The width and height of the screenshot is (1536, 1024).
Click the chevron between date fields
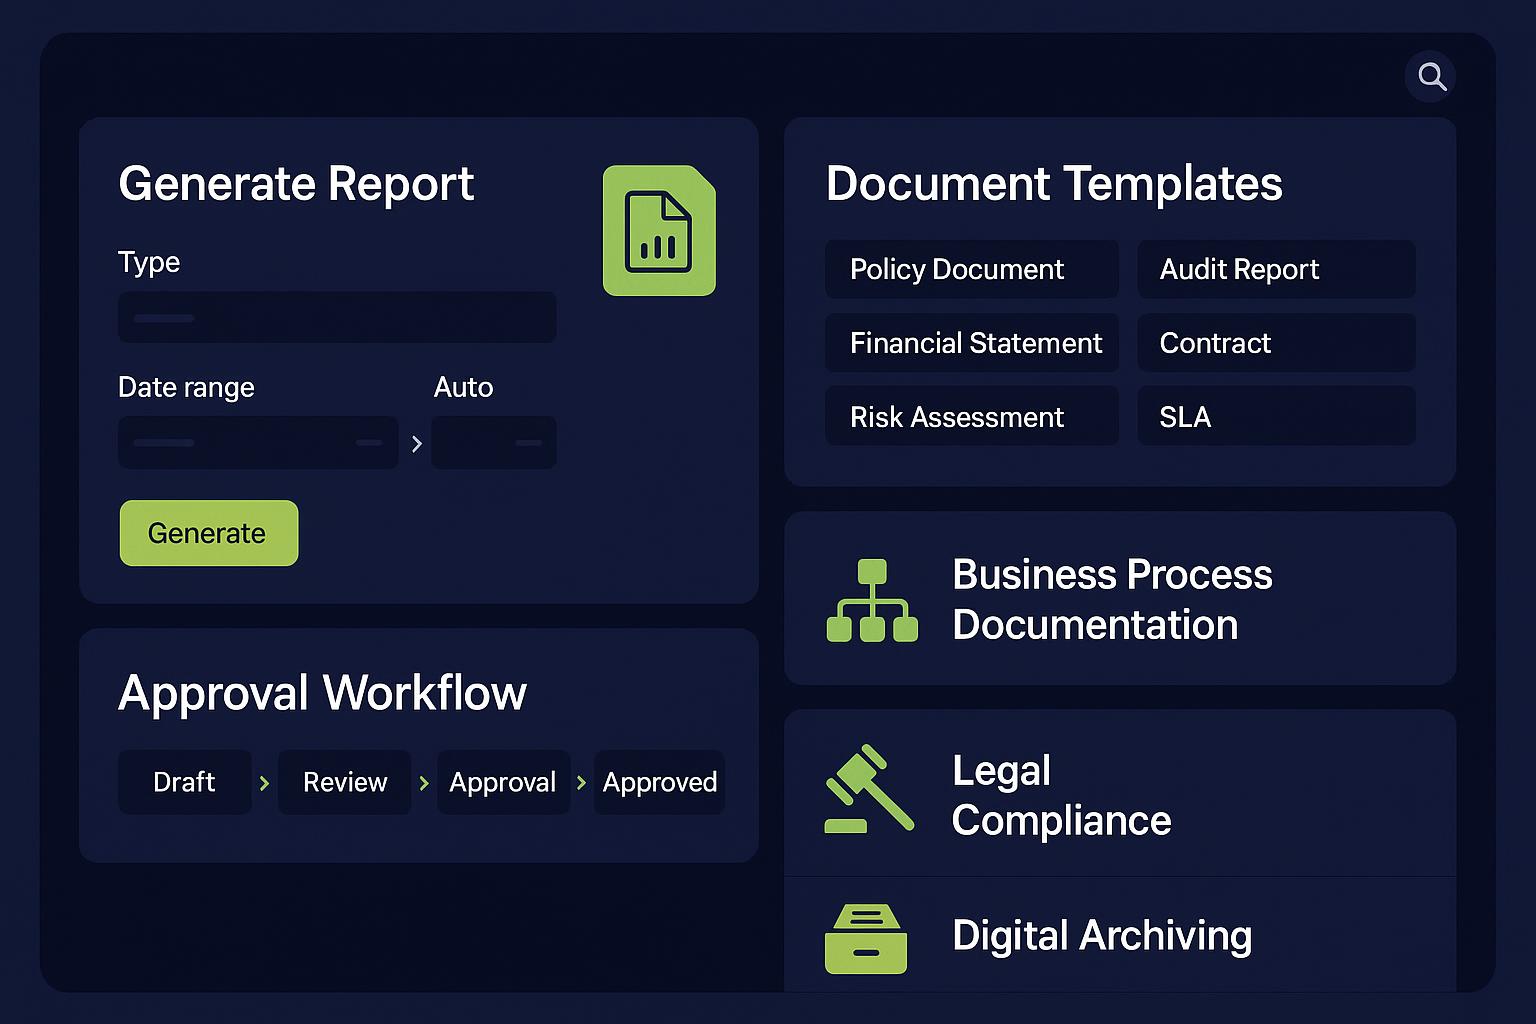coord(417,443)
